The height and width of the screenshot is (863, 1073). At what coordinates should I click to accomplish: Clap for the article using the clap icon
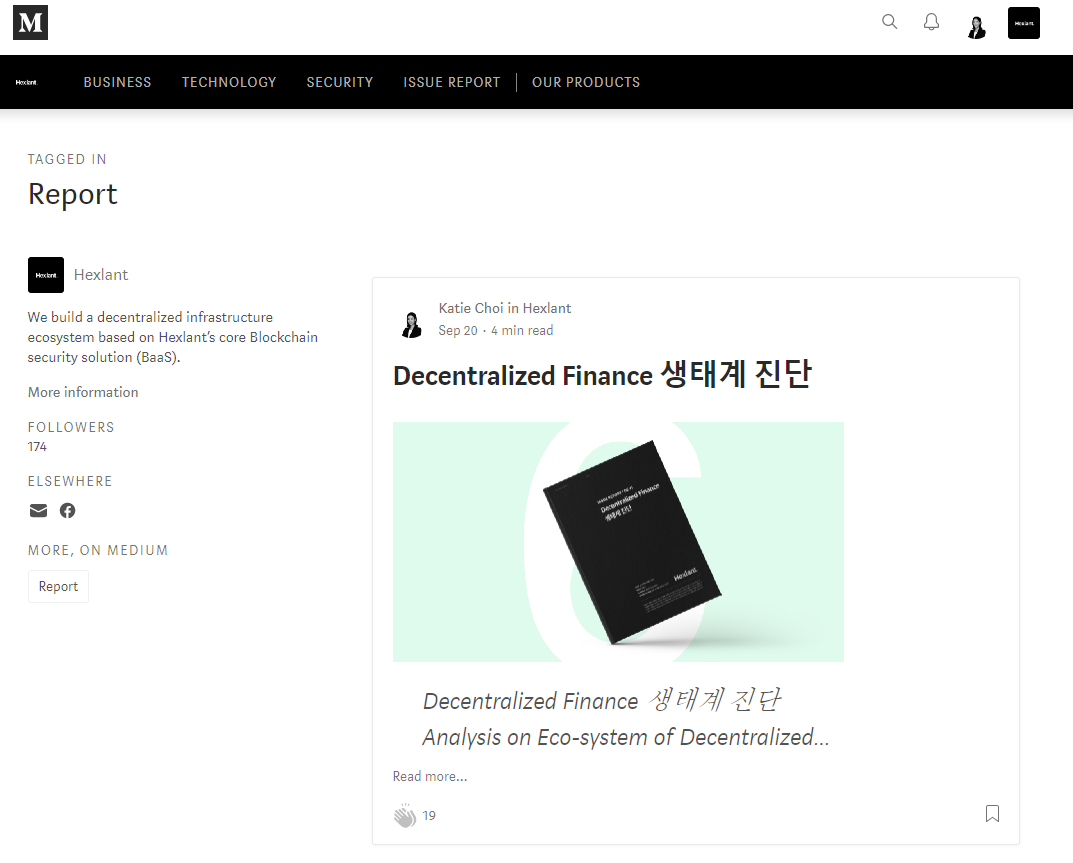404,815
